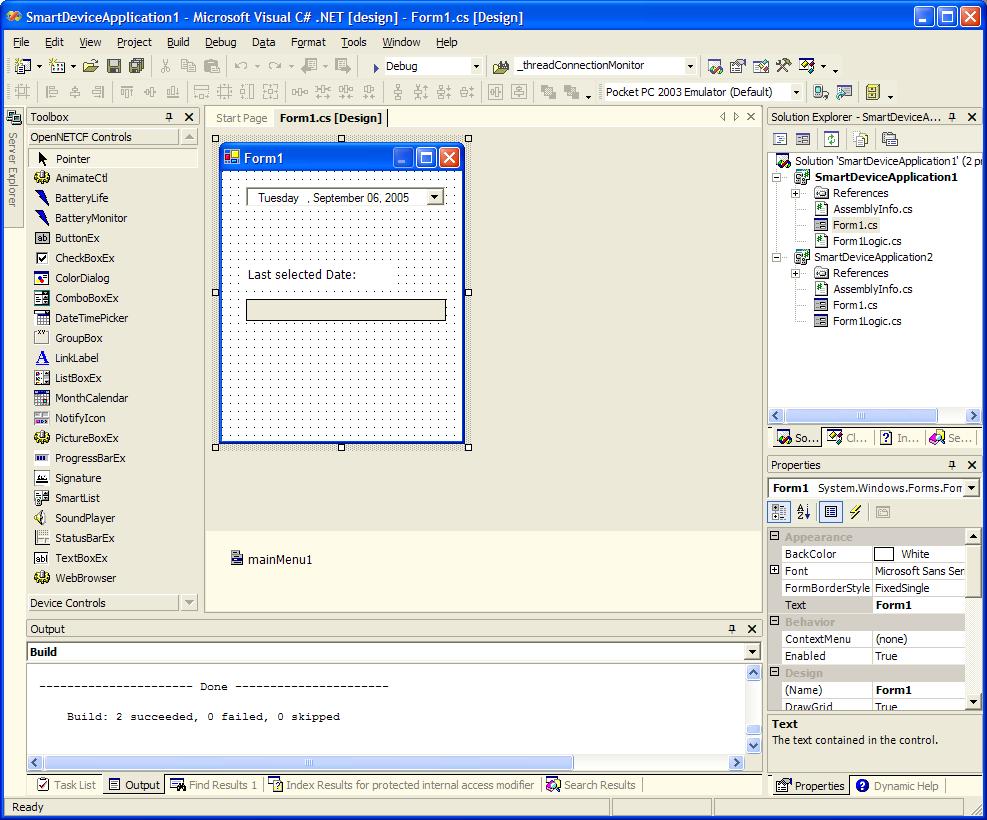The height and width of the screenshot is (820, 987).
Task: Select the AnimateCtl toolbox control
Action: pyautogui.click(x=81, y=178)
